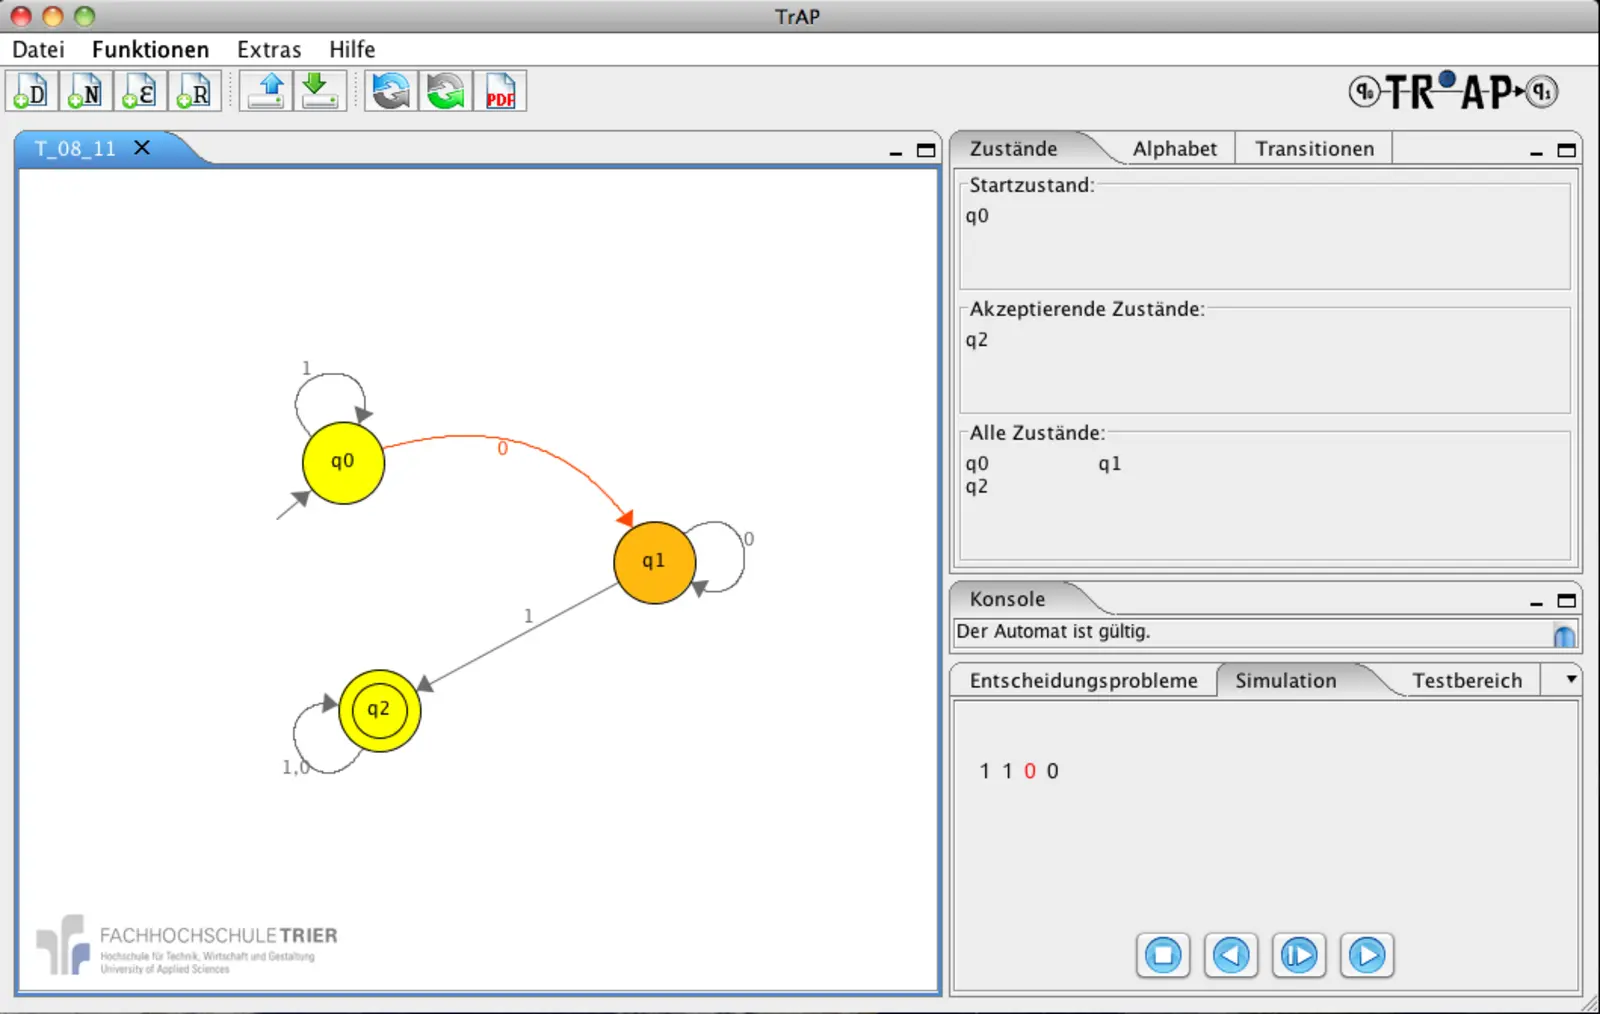Open the Extras menu
Image resolution: width=1600 pixels, height=1014 pixels.
point(268,50)
